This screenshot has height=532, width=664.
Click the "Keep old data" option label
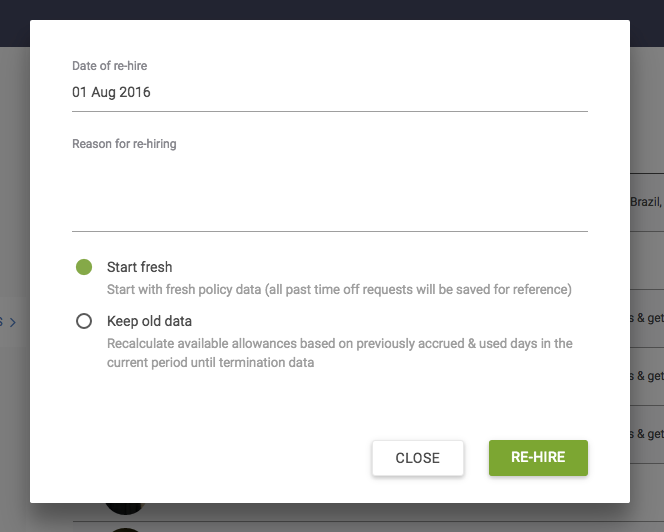coord(150,321)
